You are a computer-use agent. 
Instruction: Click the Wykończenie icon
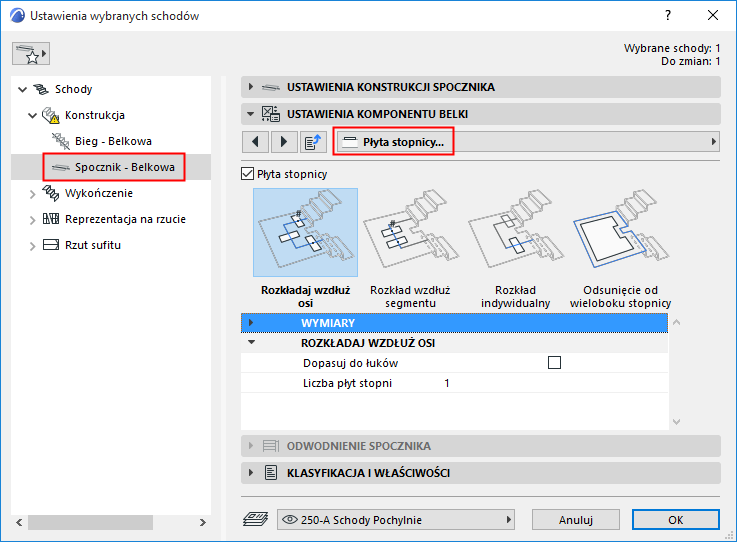click(x=51, y=193)
